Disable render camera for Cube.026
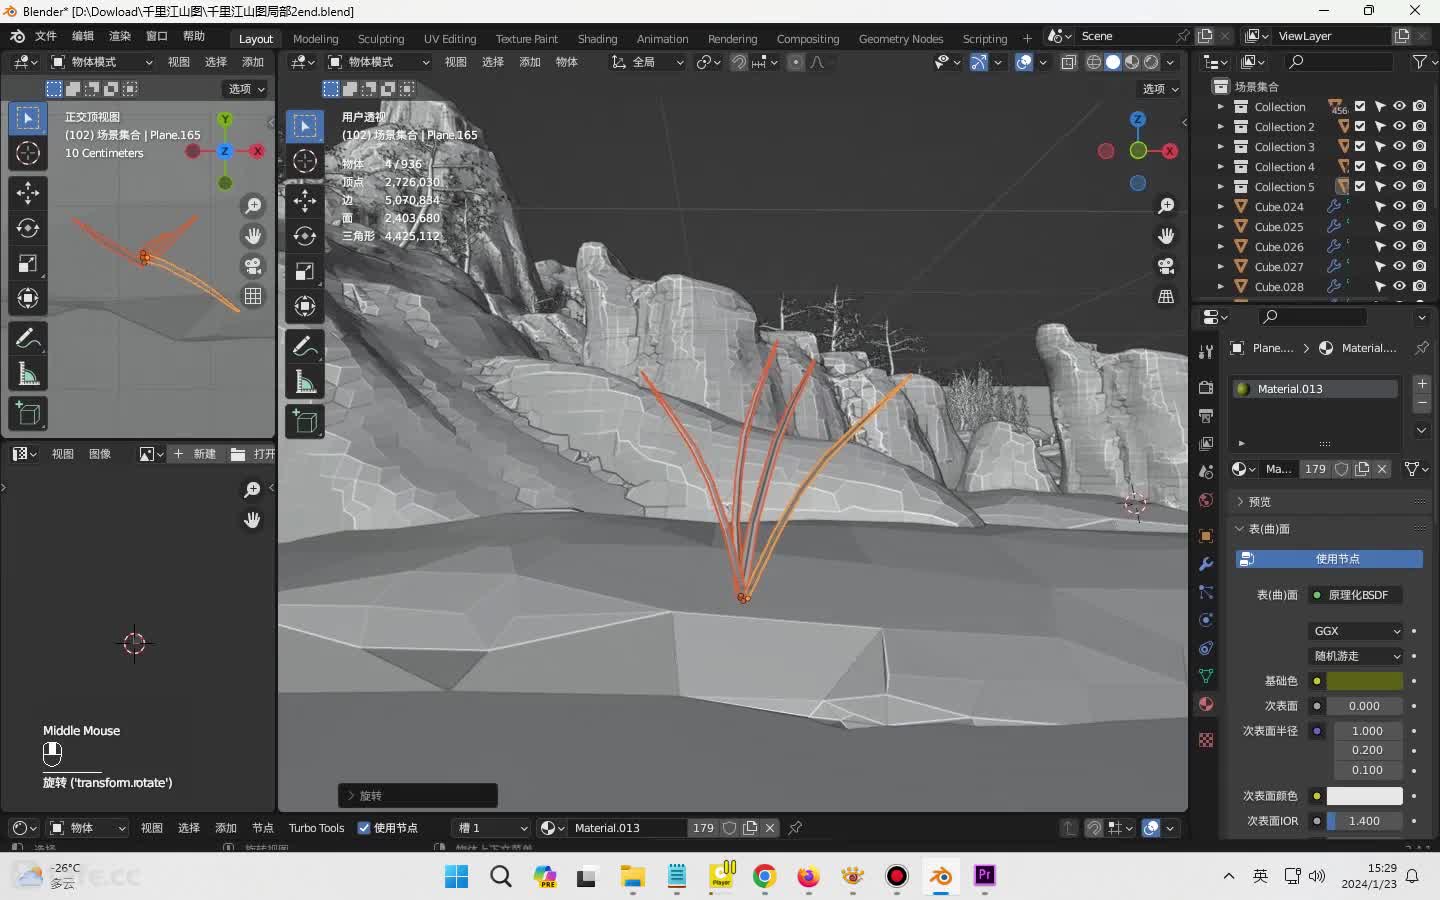Screen dimensions: 1440x900 point(1419,247)
